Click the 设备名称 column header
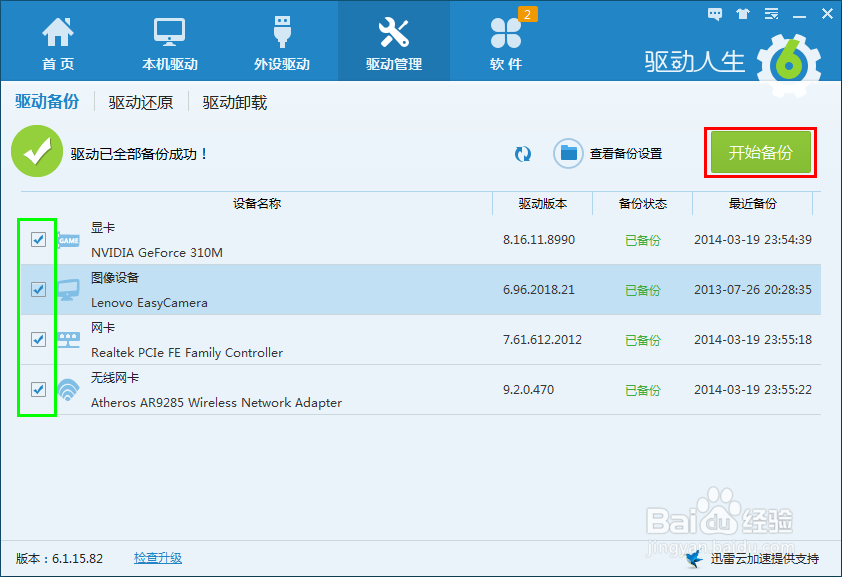The image size is (842, 577). [x=257, y=203]
